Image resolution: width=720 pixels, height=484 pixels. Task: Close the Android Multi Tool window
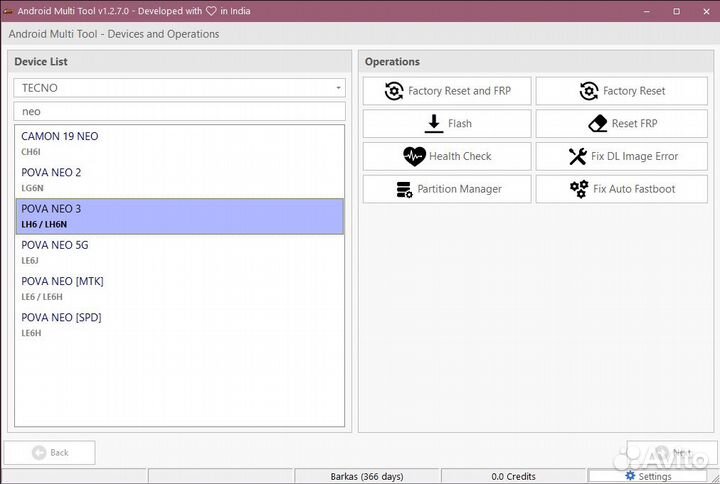(x=706, y=11)
